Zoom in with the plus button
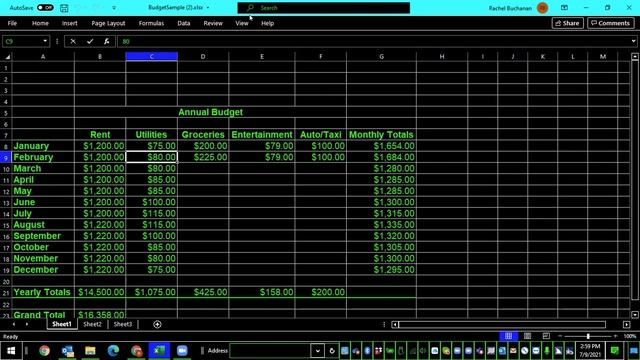Viewport: 640px width, 360px height. click(616, 336)
